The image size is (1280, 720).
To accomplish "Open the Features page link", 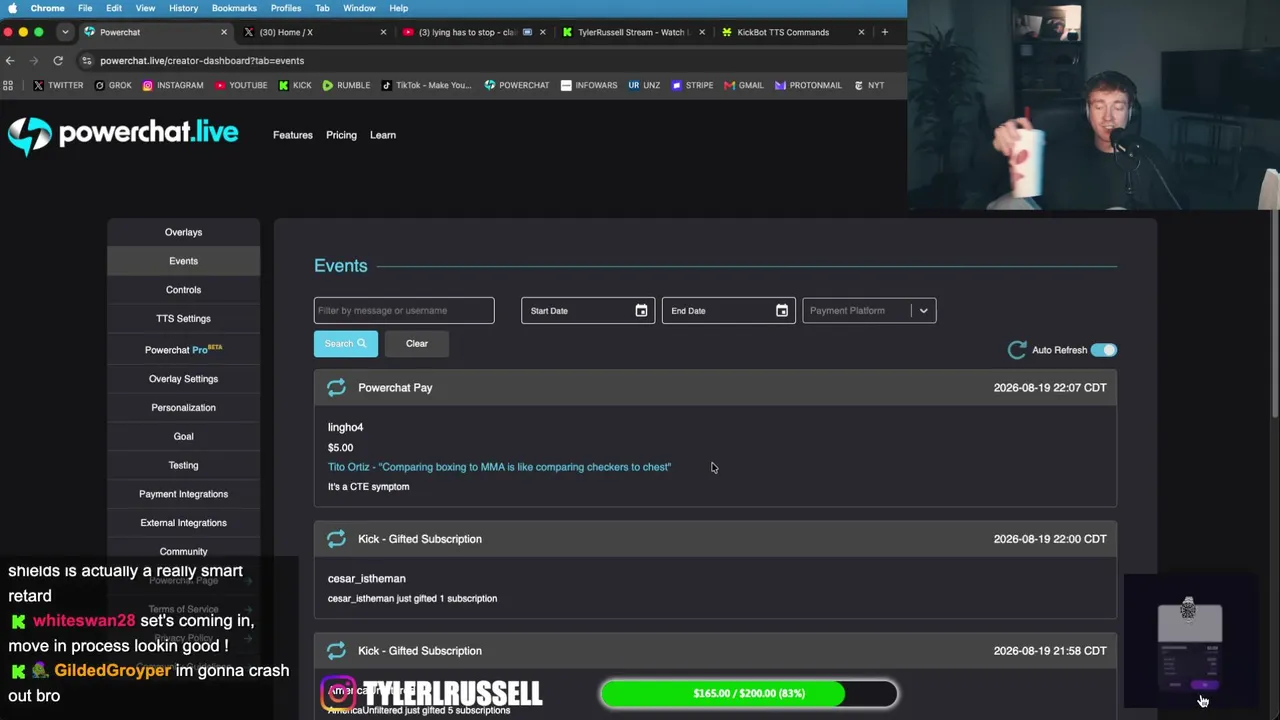I will click(293, 135).
